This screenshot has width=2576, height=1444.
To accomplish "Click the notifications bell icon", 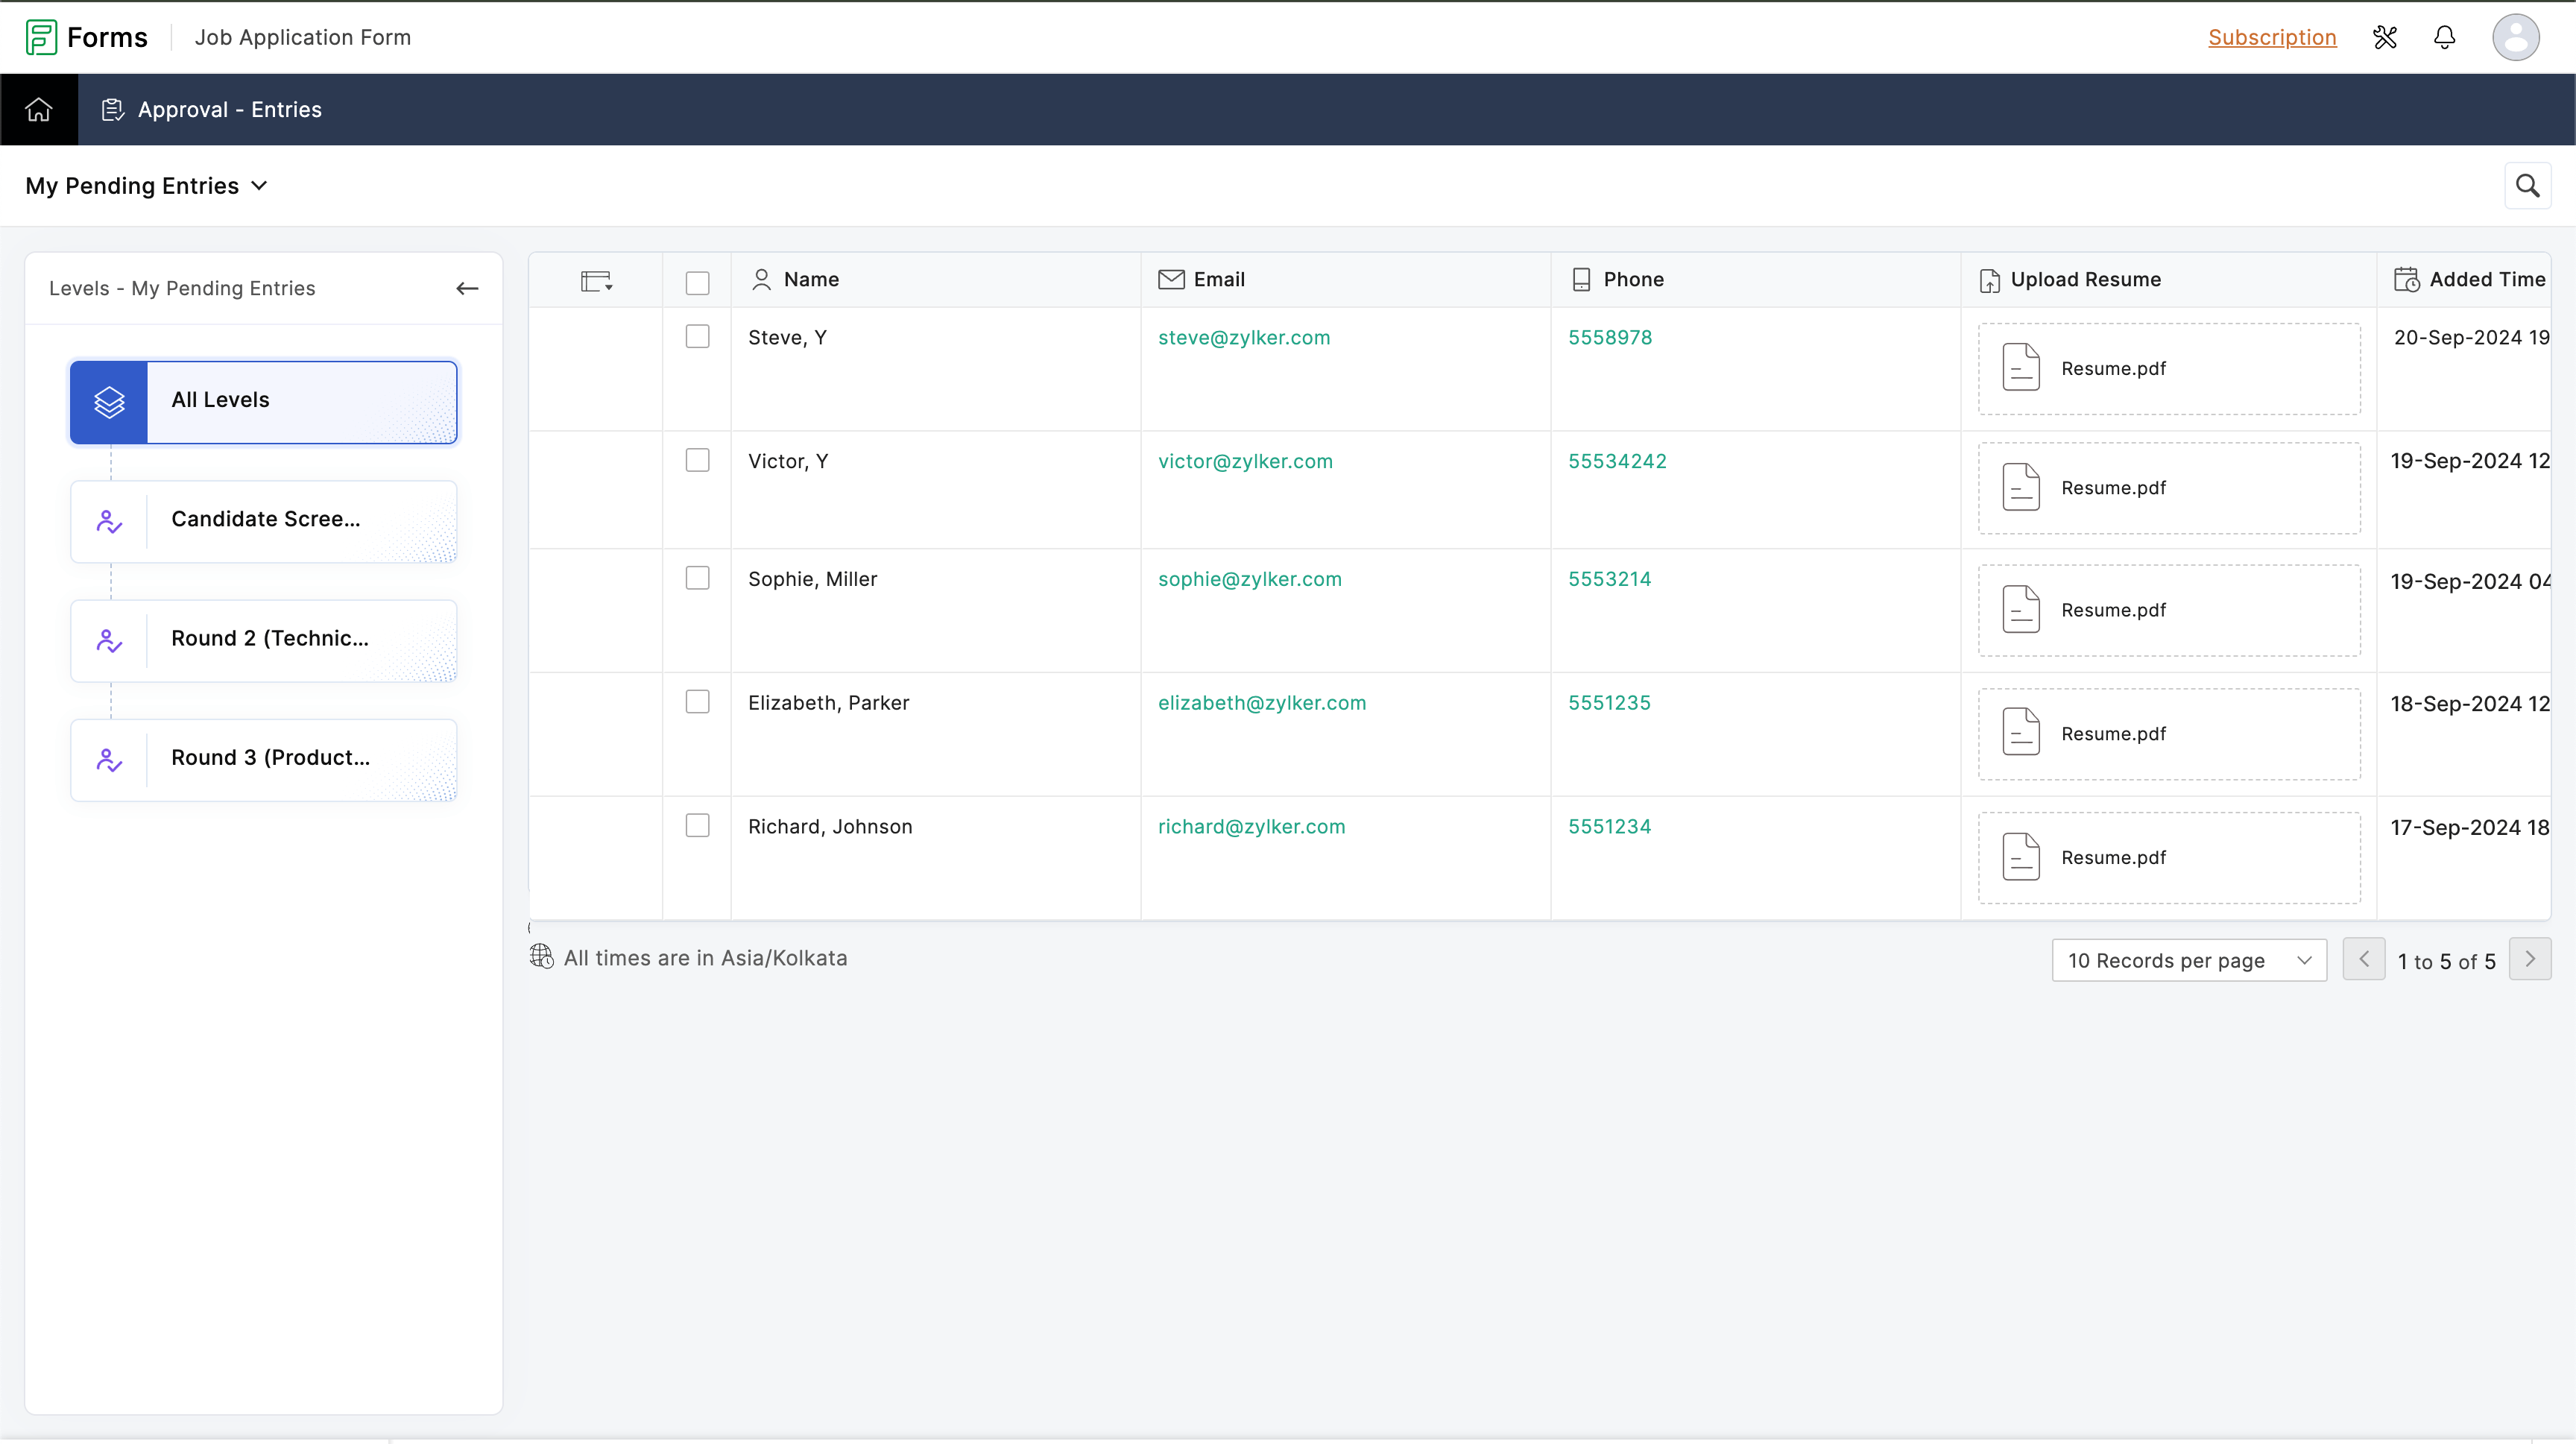I will coord(2444,38).
